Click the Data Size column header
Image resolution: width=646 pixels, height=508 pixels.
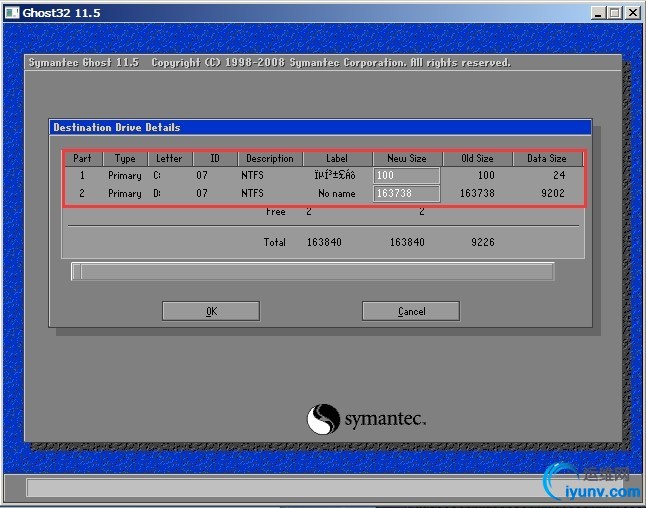click(546, 158)
